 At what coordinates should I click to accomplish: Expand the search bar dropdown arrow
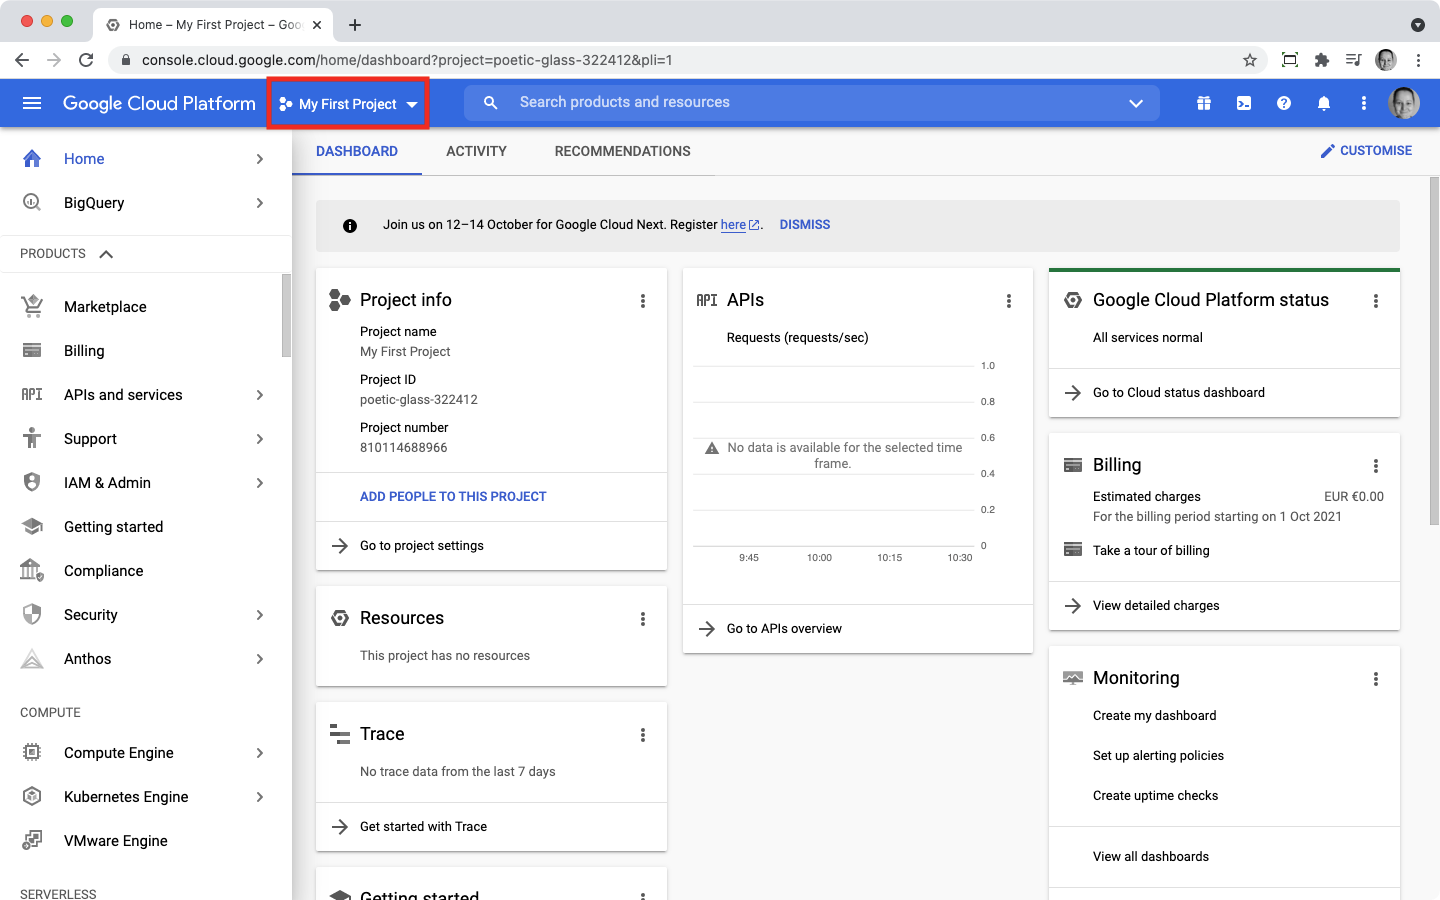(1136, 103)
